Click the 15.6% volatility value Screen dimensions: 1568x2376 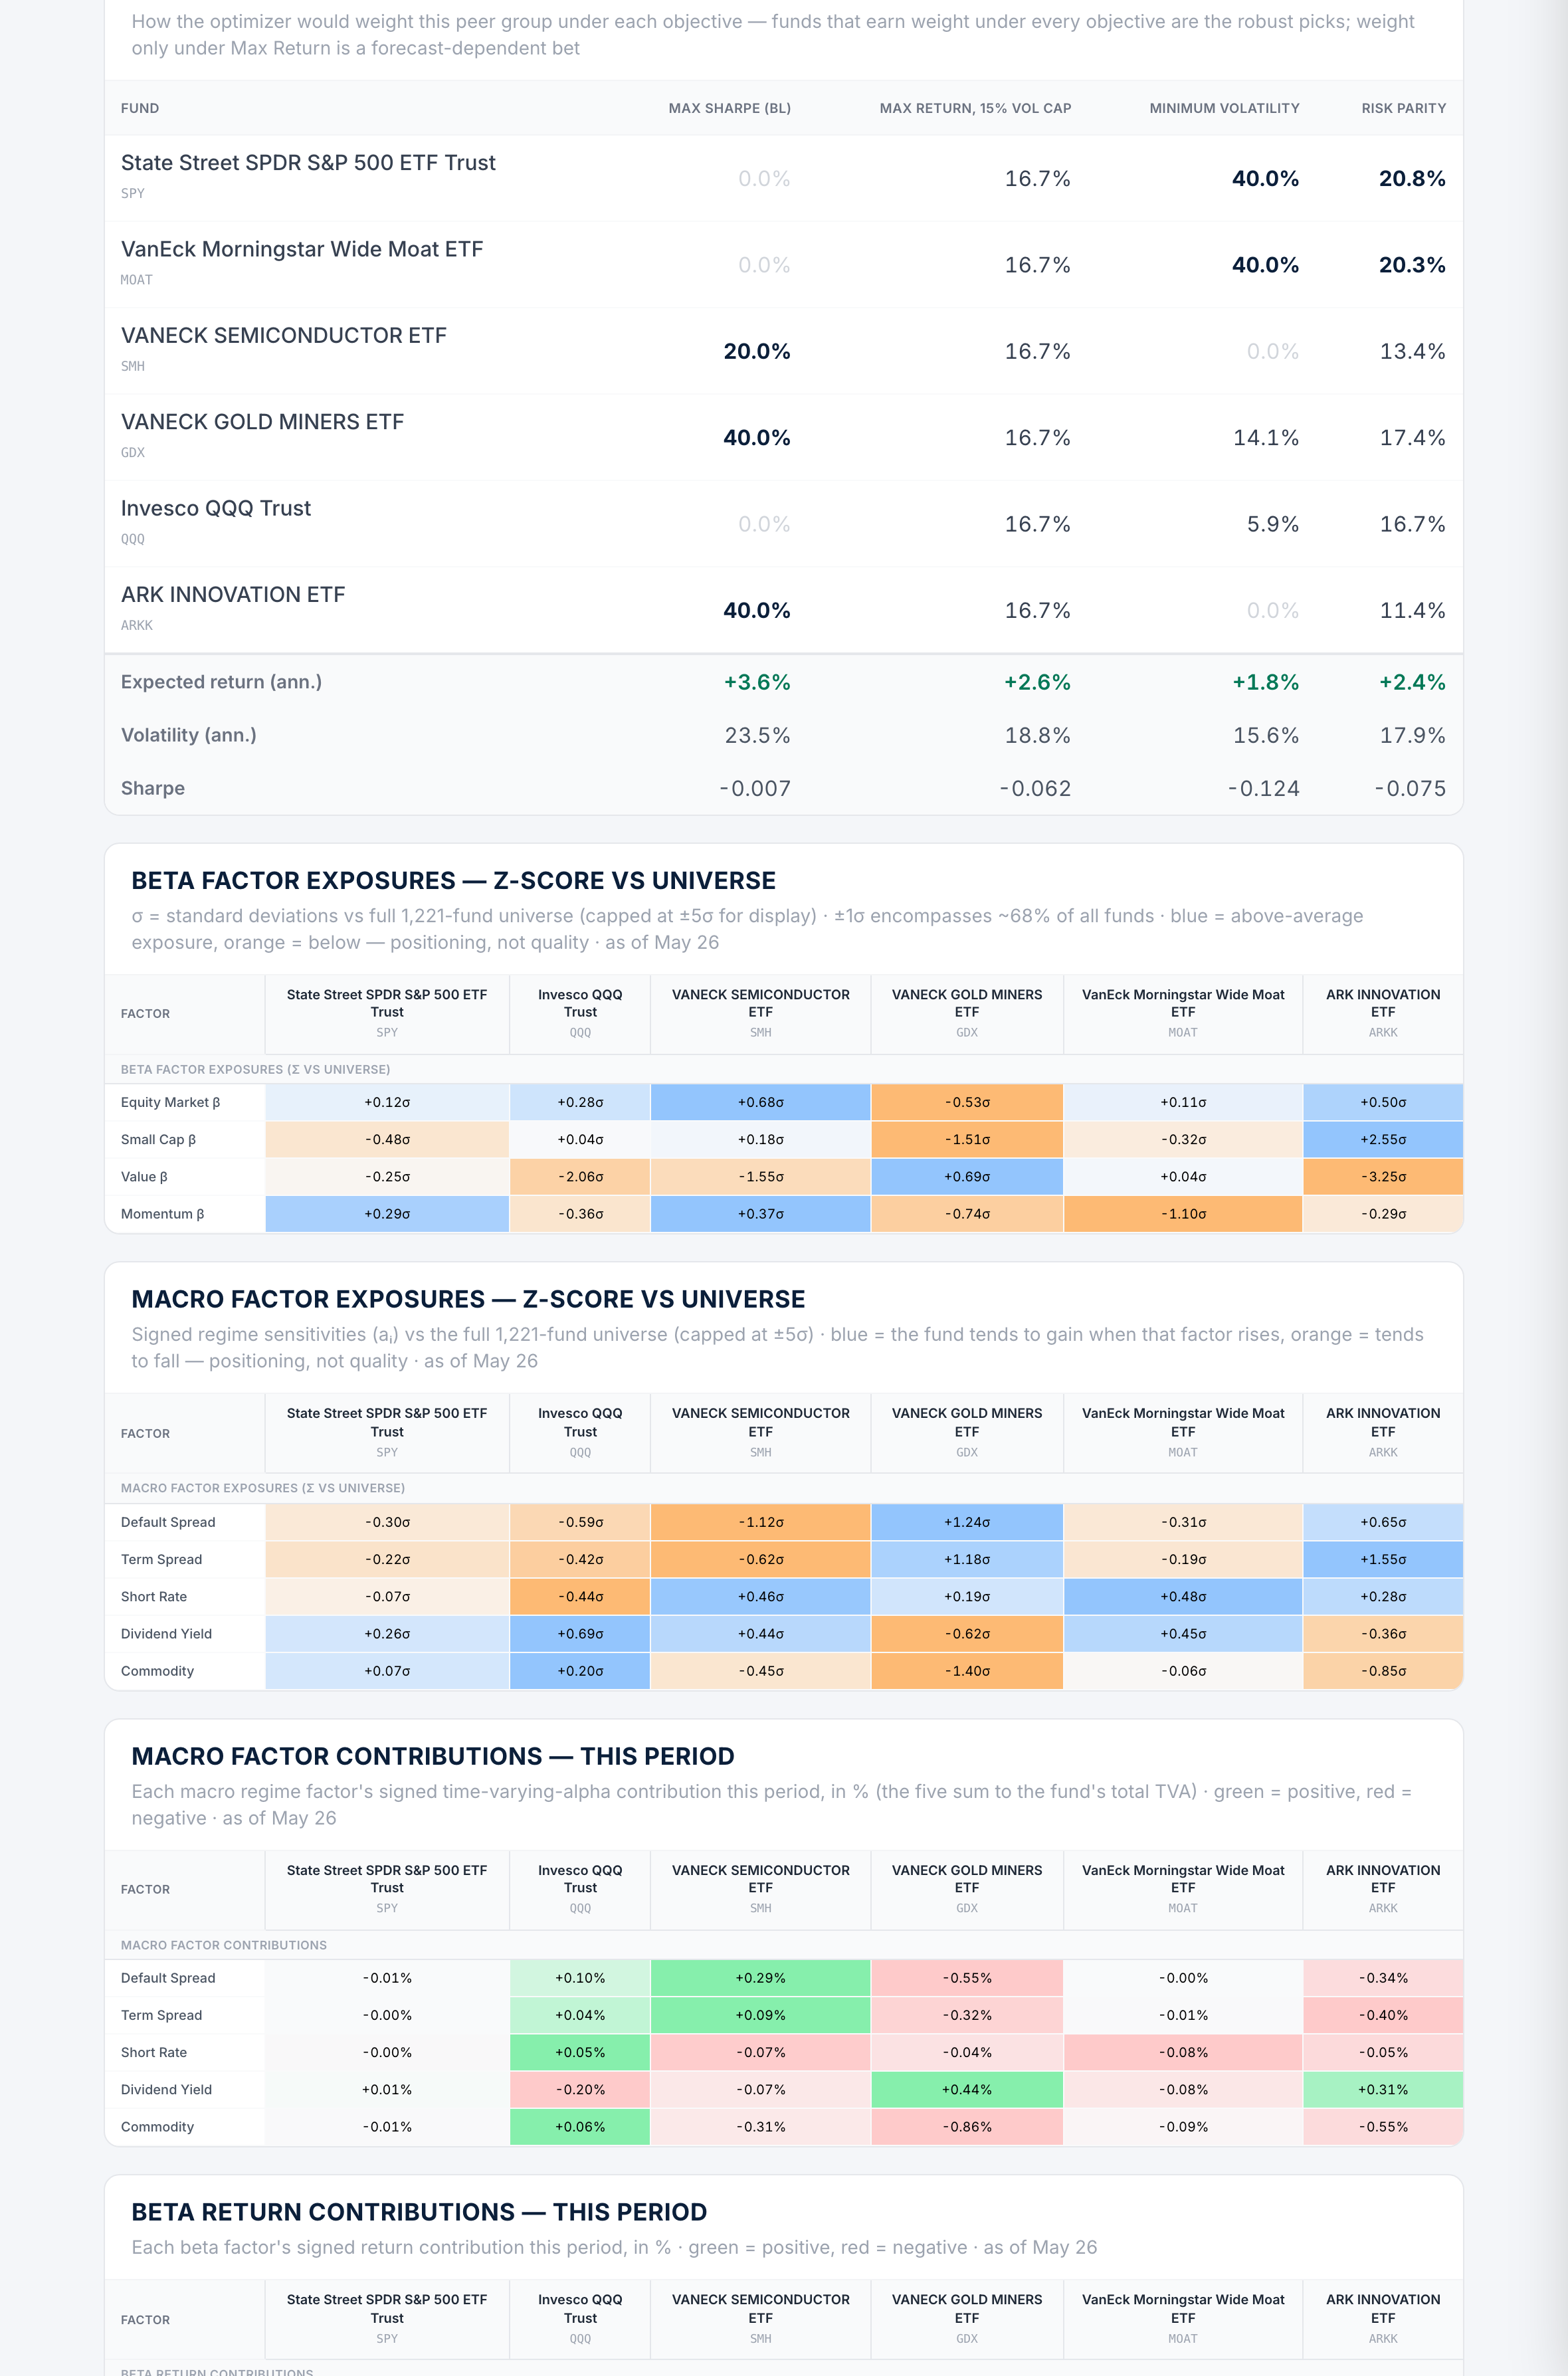1266,736
